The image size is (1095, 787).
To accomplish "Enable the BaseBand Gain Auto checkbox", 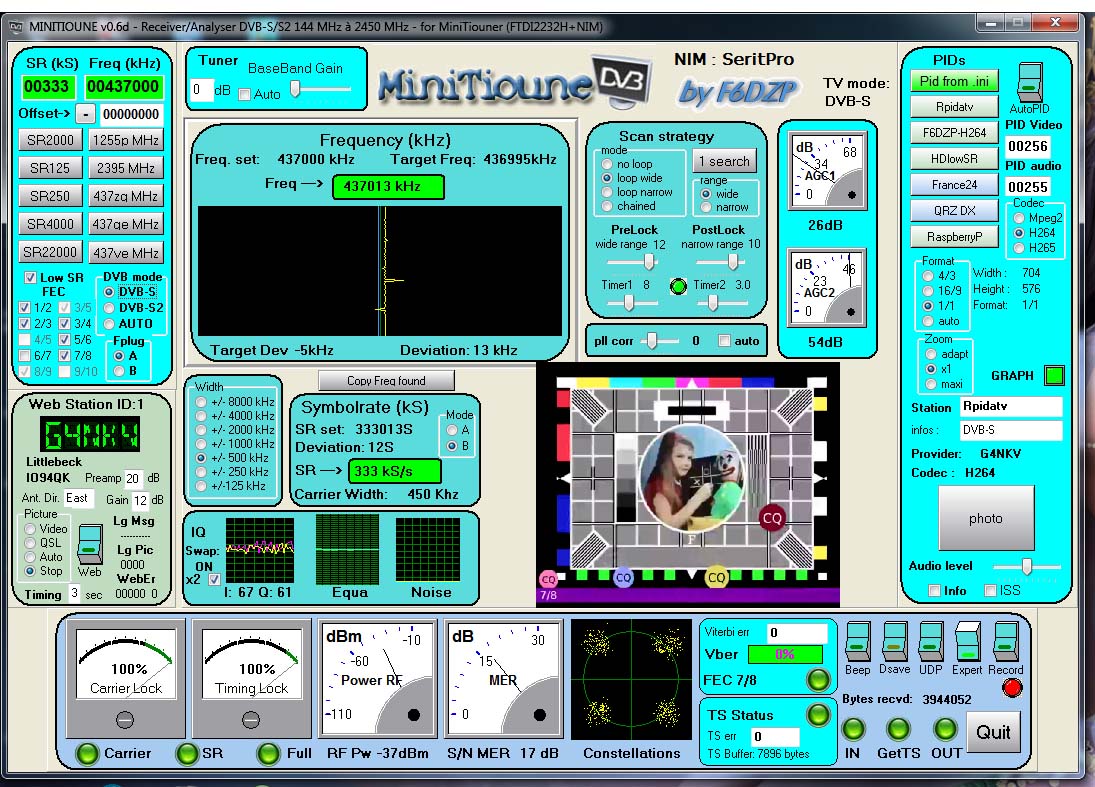I will (x=244, y=94).
